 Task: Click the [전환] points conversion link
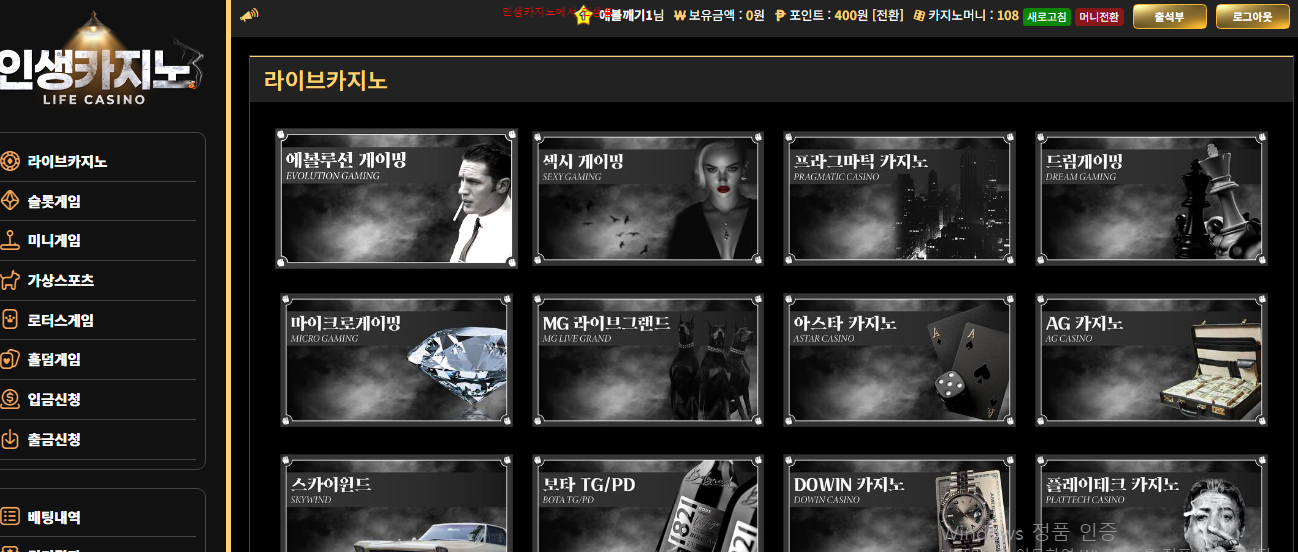tap(887, 16)
